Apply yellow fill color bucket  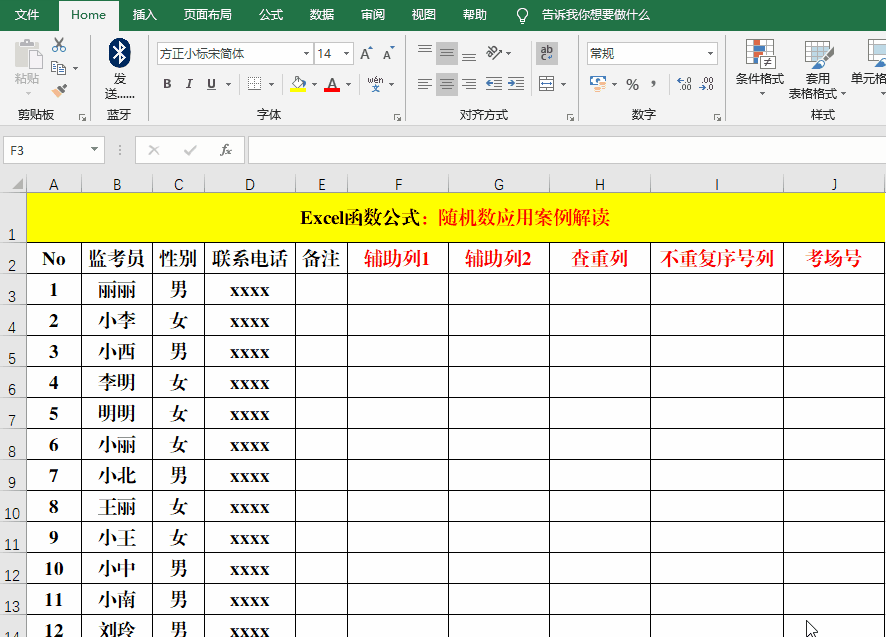[x=298, y=84]
